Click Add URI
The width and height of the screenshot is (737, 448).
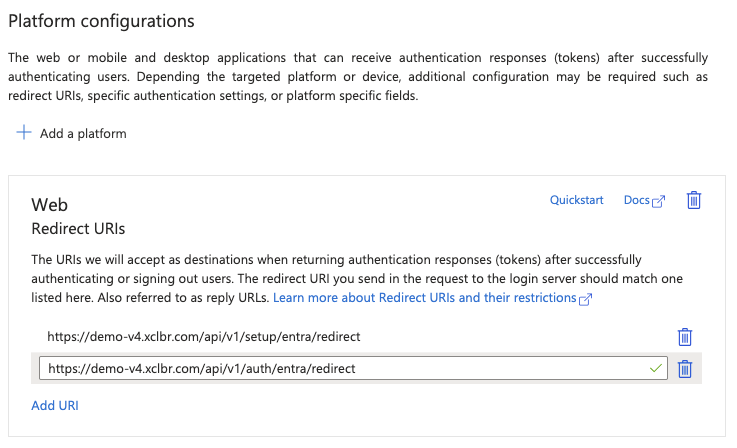55,405
